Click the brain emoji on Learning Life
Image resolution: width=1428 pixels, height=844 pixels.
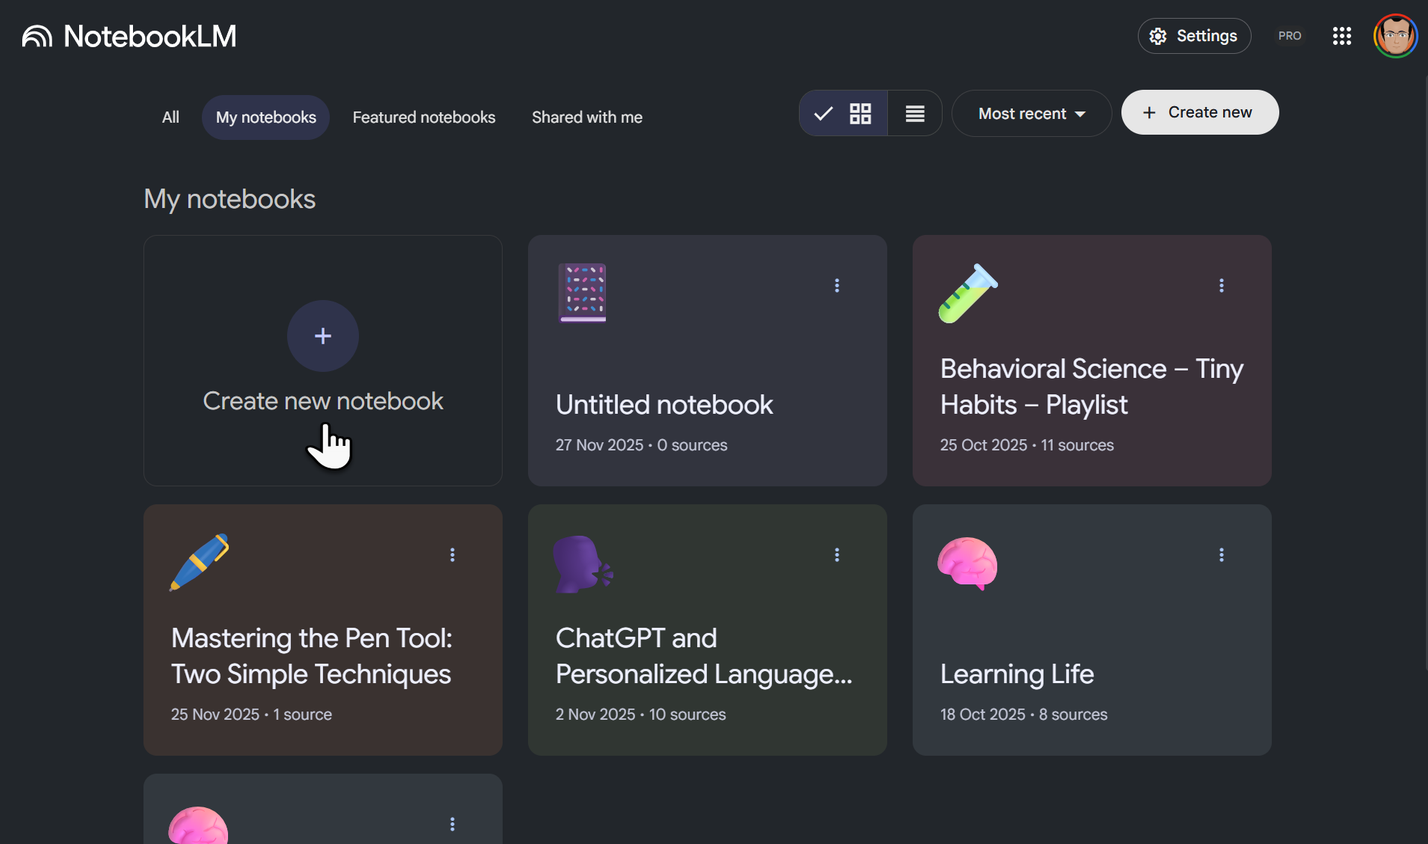(x=968, y=564)
